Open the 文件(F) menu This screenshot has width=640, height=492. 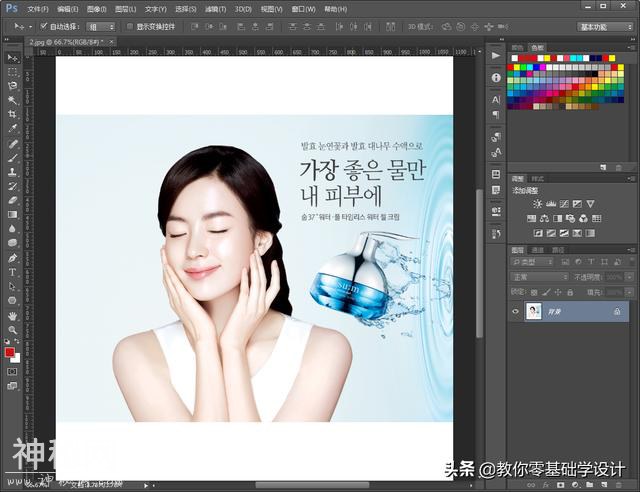(x=37, y=8)
